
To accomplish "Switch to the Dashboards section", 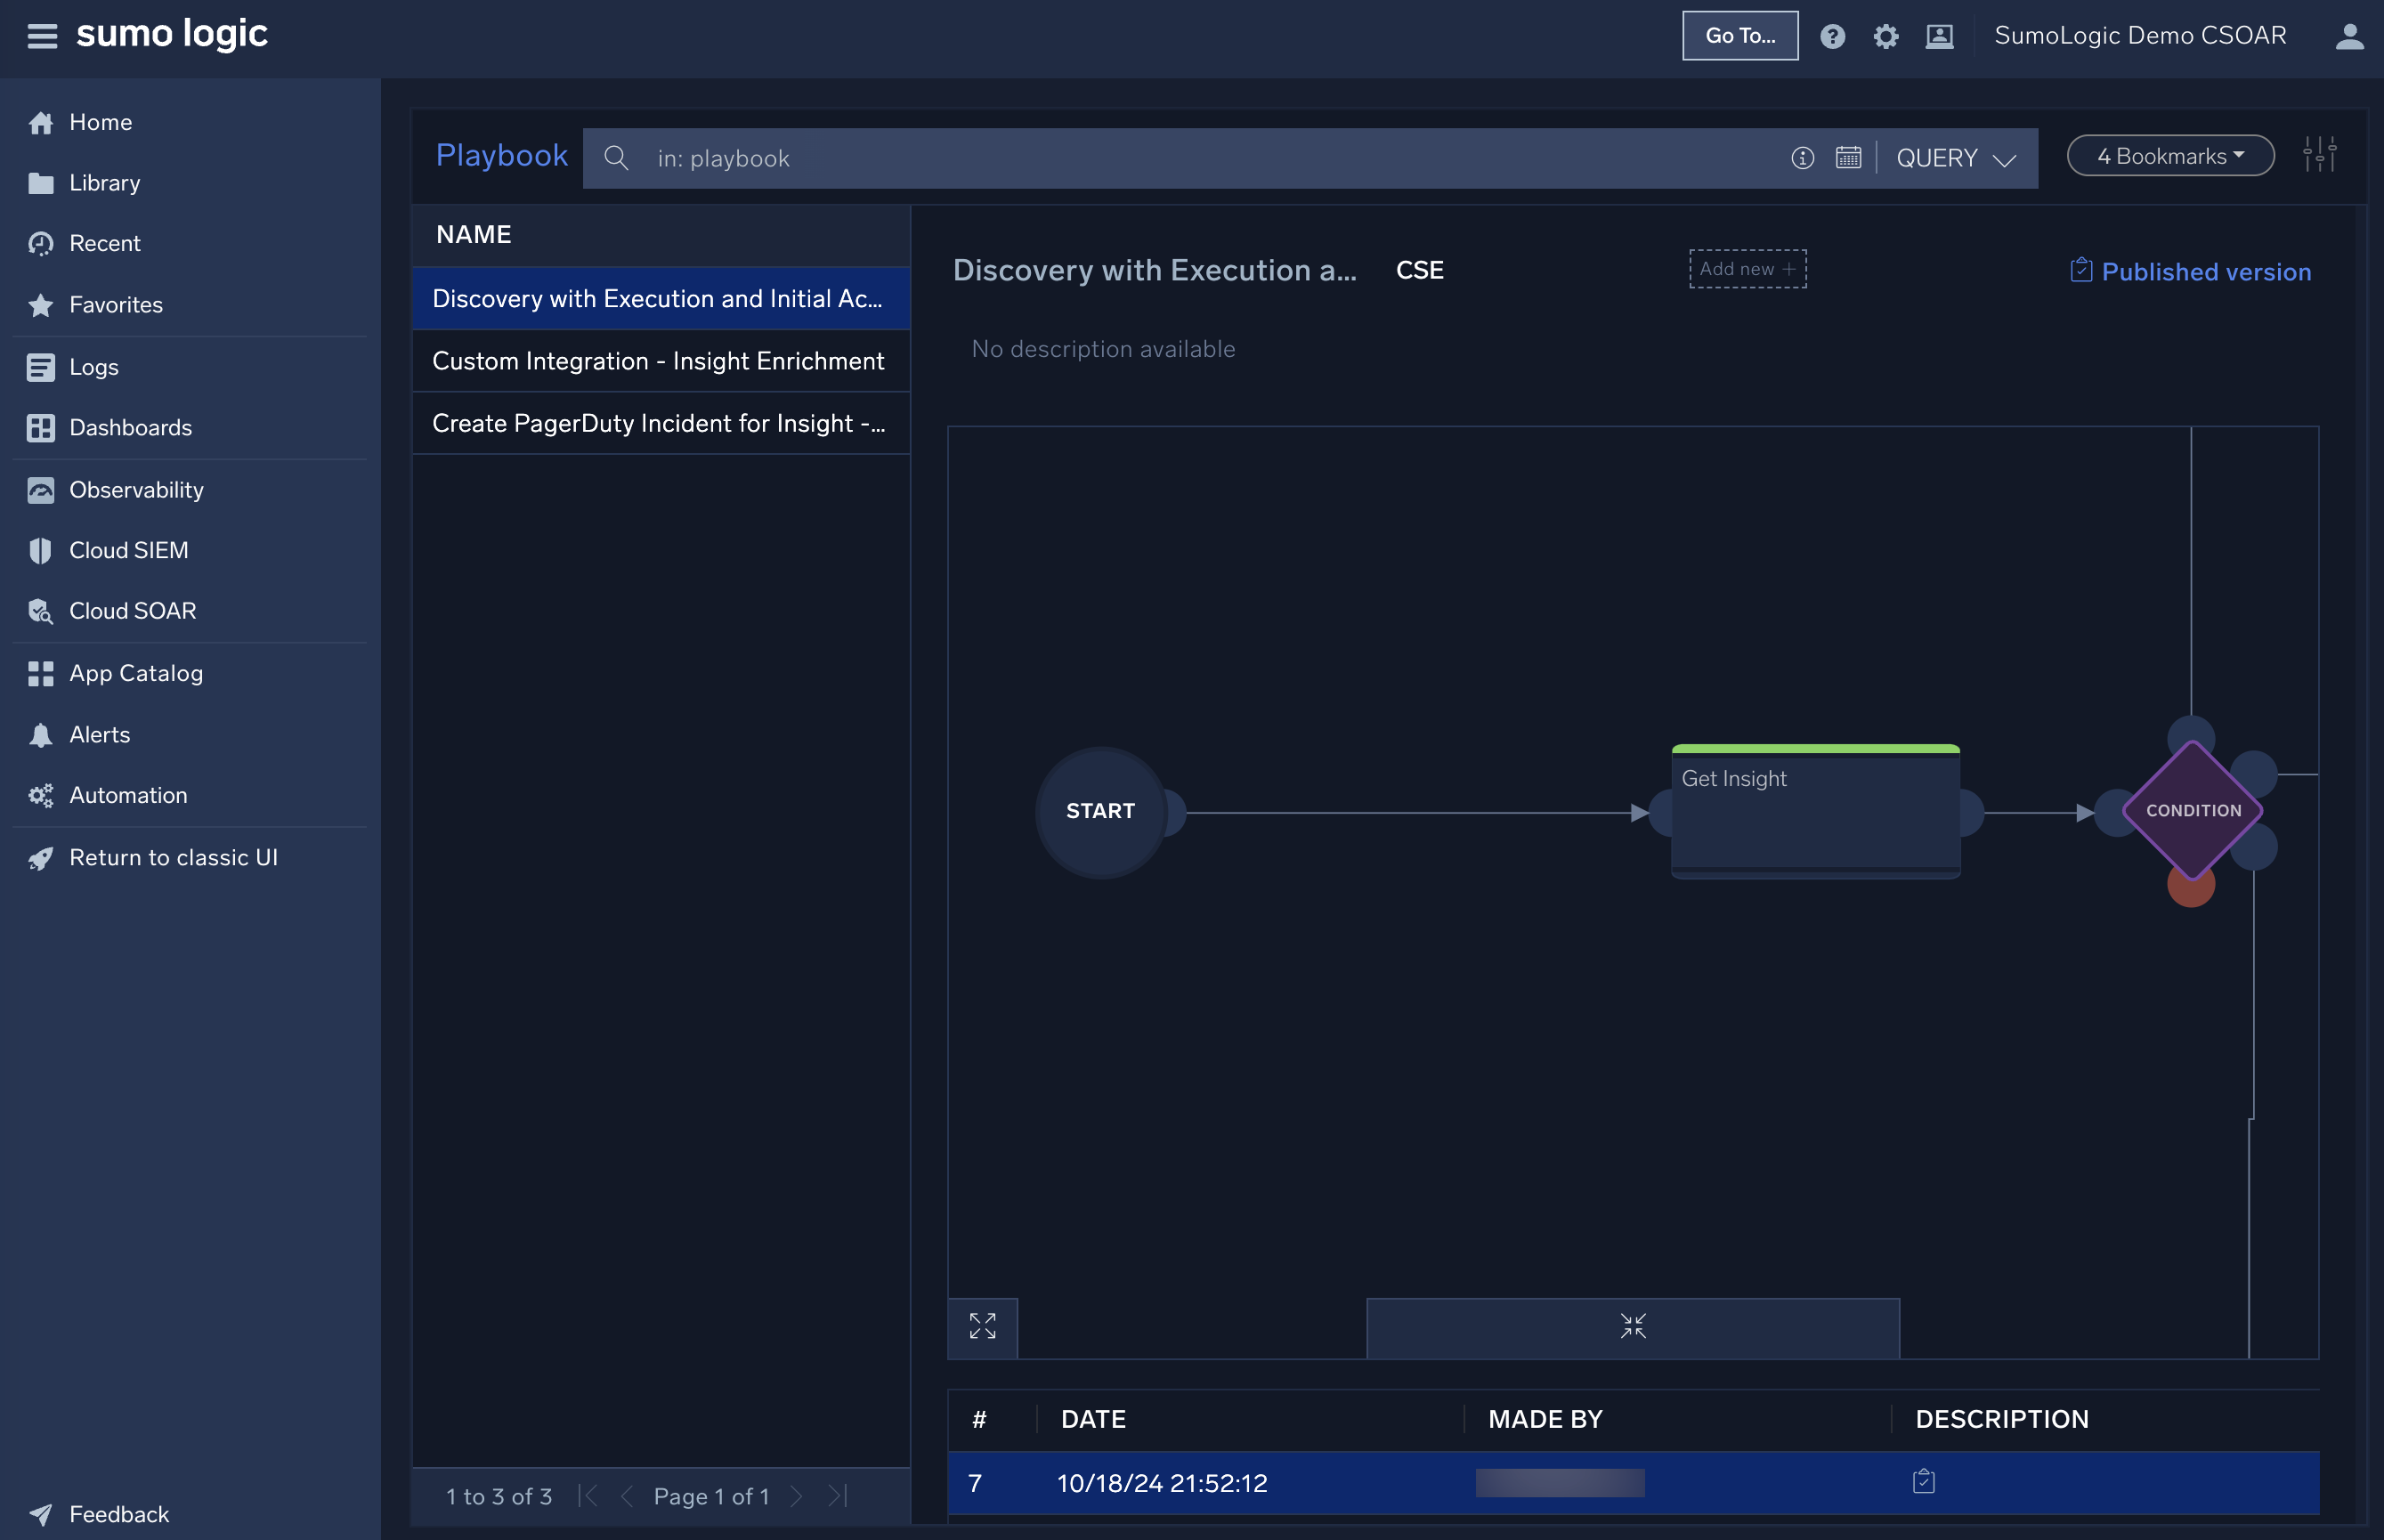I will 130,427.
